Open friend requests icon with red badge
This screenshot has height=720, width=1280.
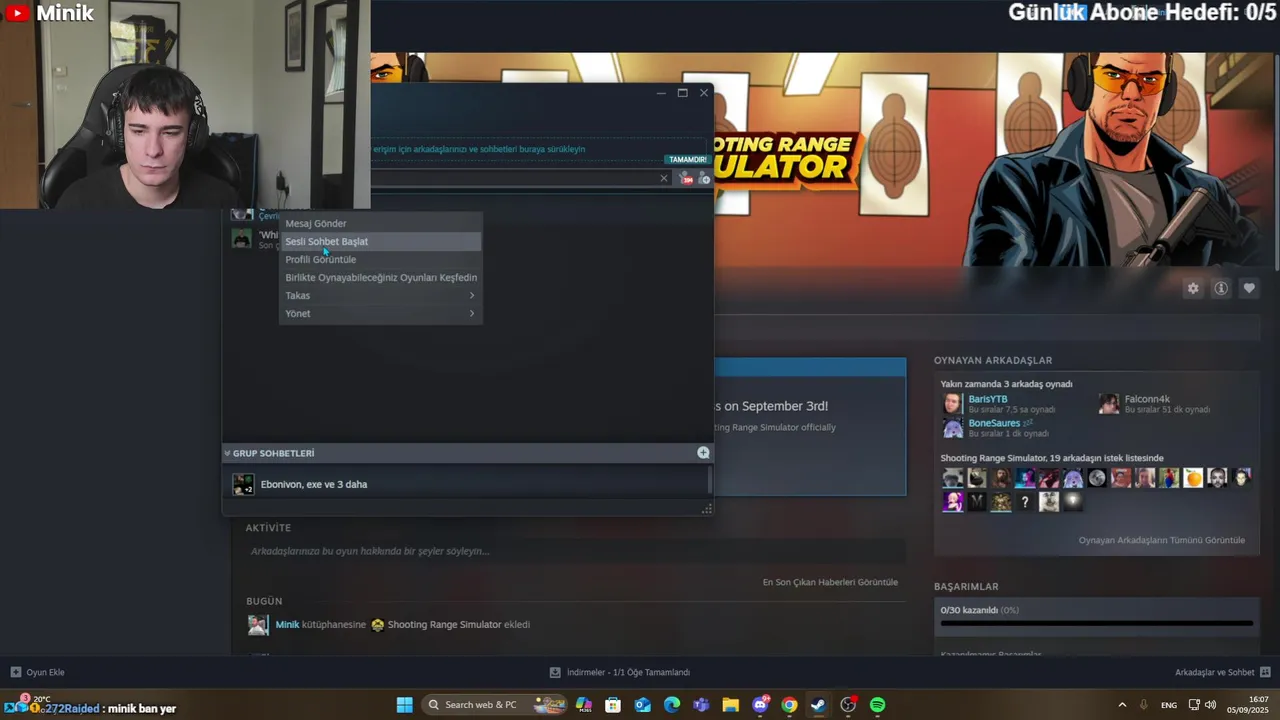click(x=686, y=178)
